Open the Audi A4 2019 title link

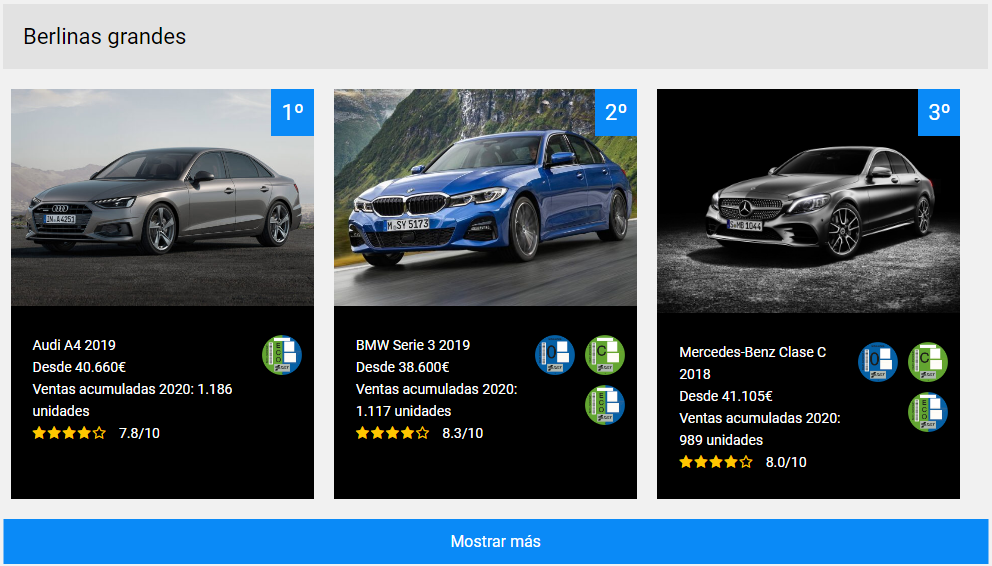click(74, 345)
